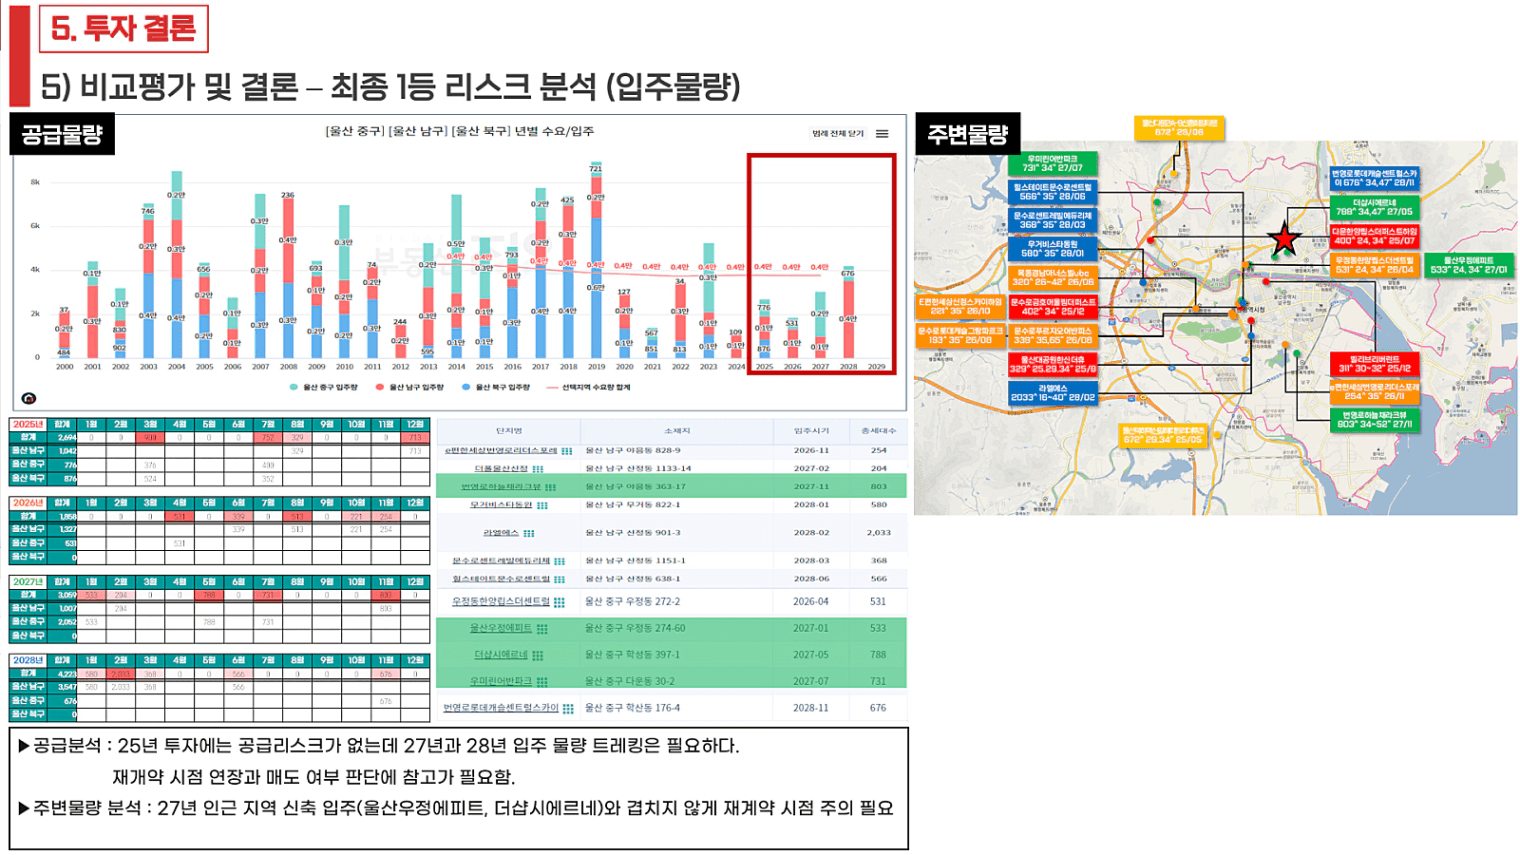The image size is (1520, 855).
Task: Click grid icon beside 무거비스타동원
Action: (x=542, y=506)
